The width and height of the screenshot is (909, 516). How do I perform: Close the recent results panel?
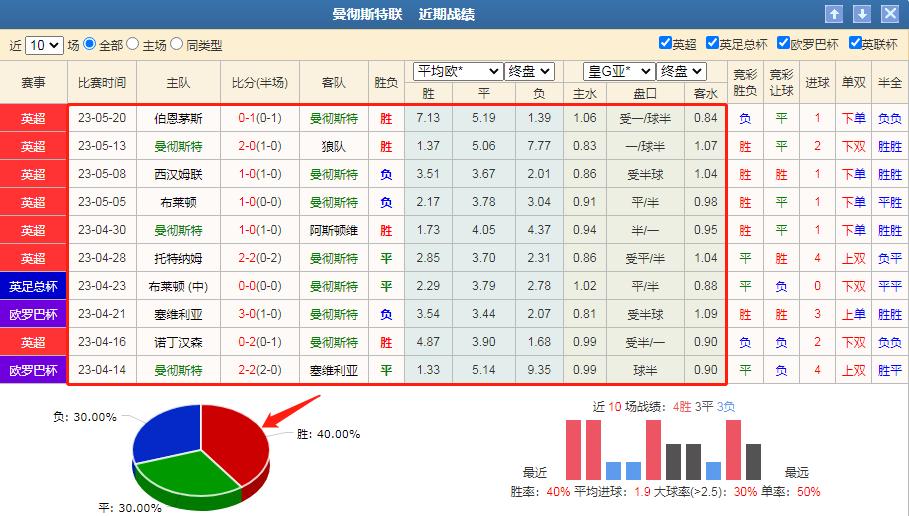click(x=890, y=14)
